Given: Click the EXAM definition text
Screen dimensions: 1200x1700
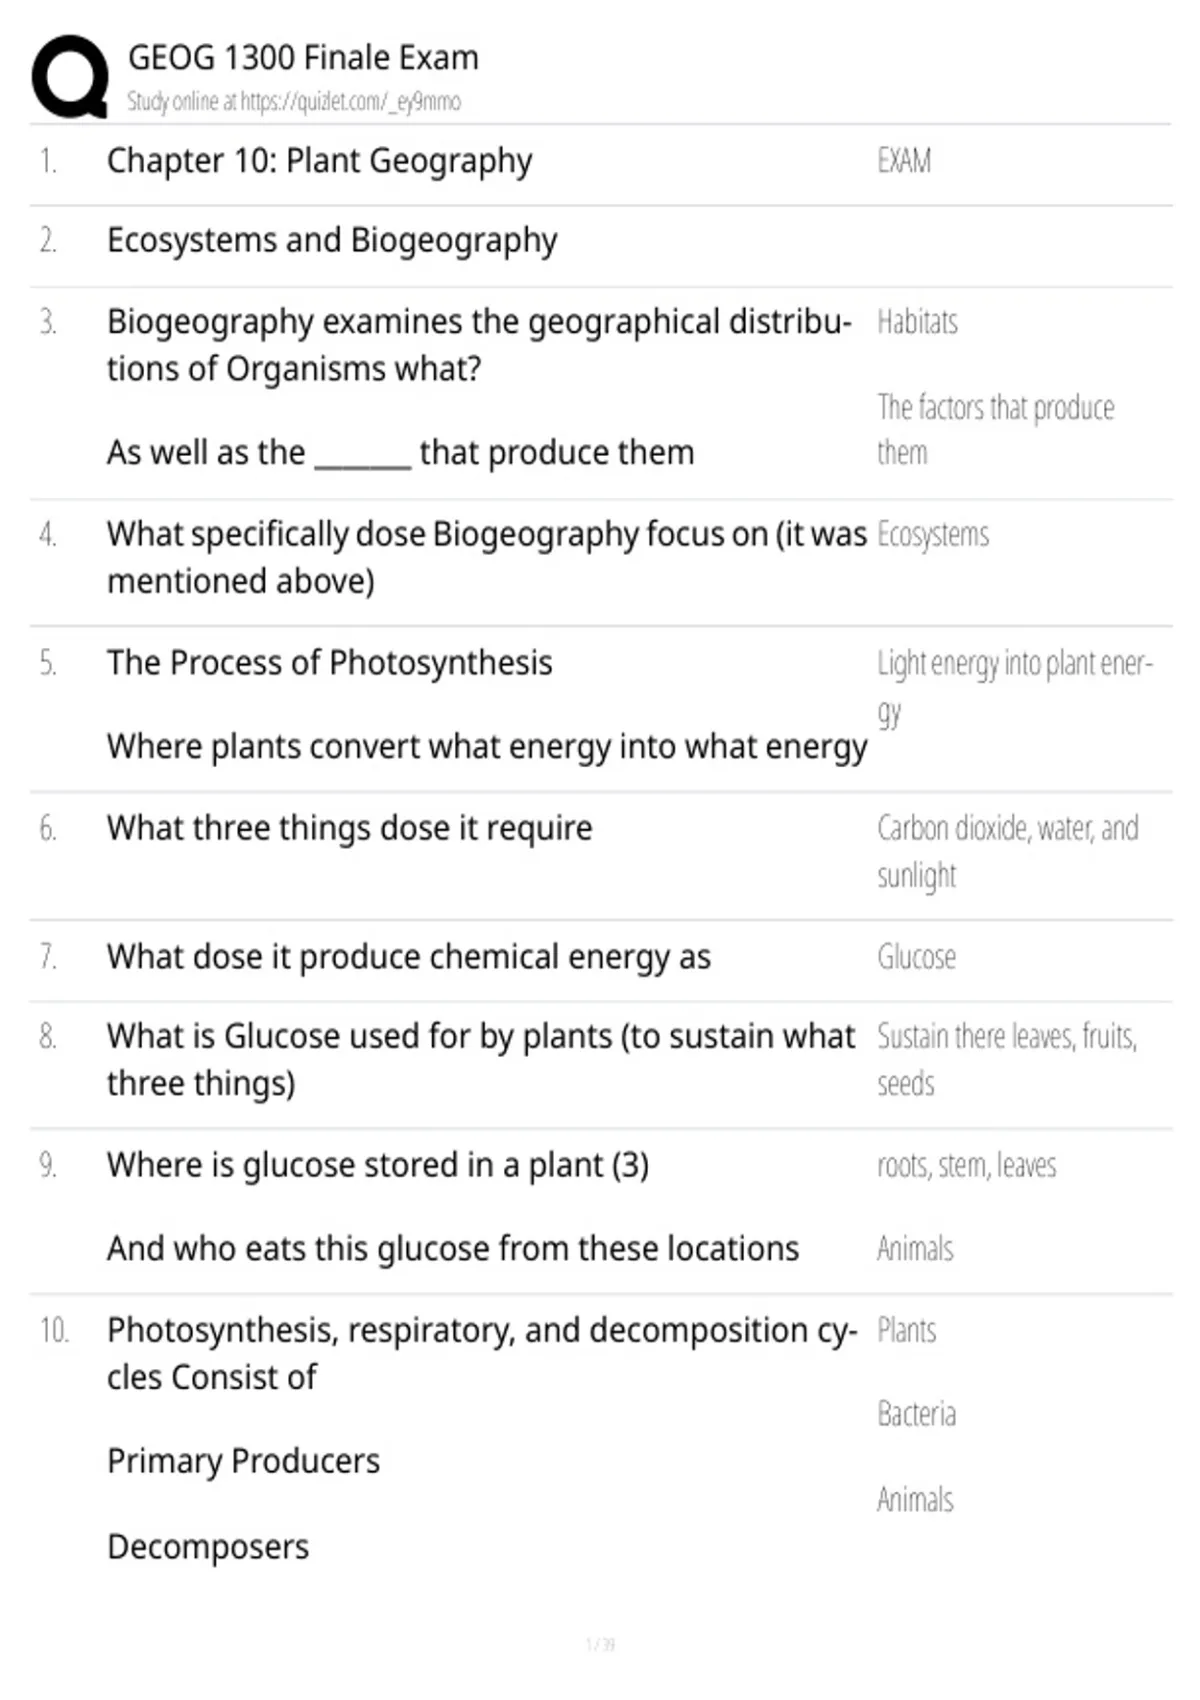Looking at the screenshot, I should pyautogui.click(x=904, y=161).
